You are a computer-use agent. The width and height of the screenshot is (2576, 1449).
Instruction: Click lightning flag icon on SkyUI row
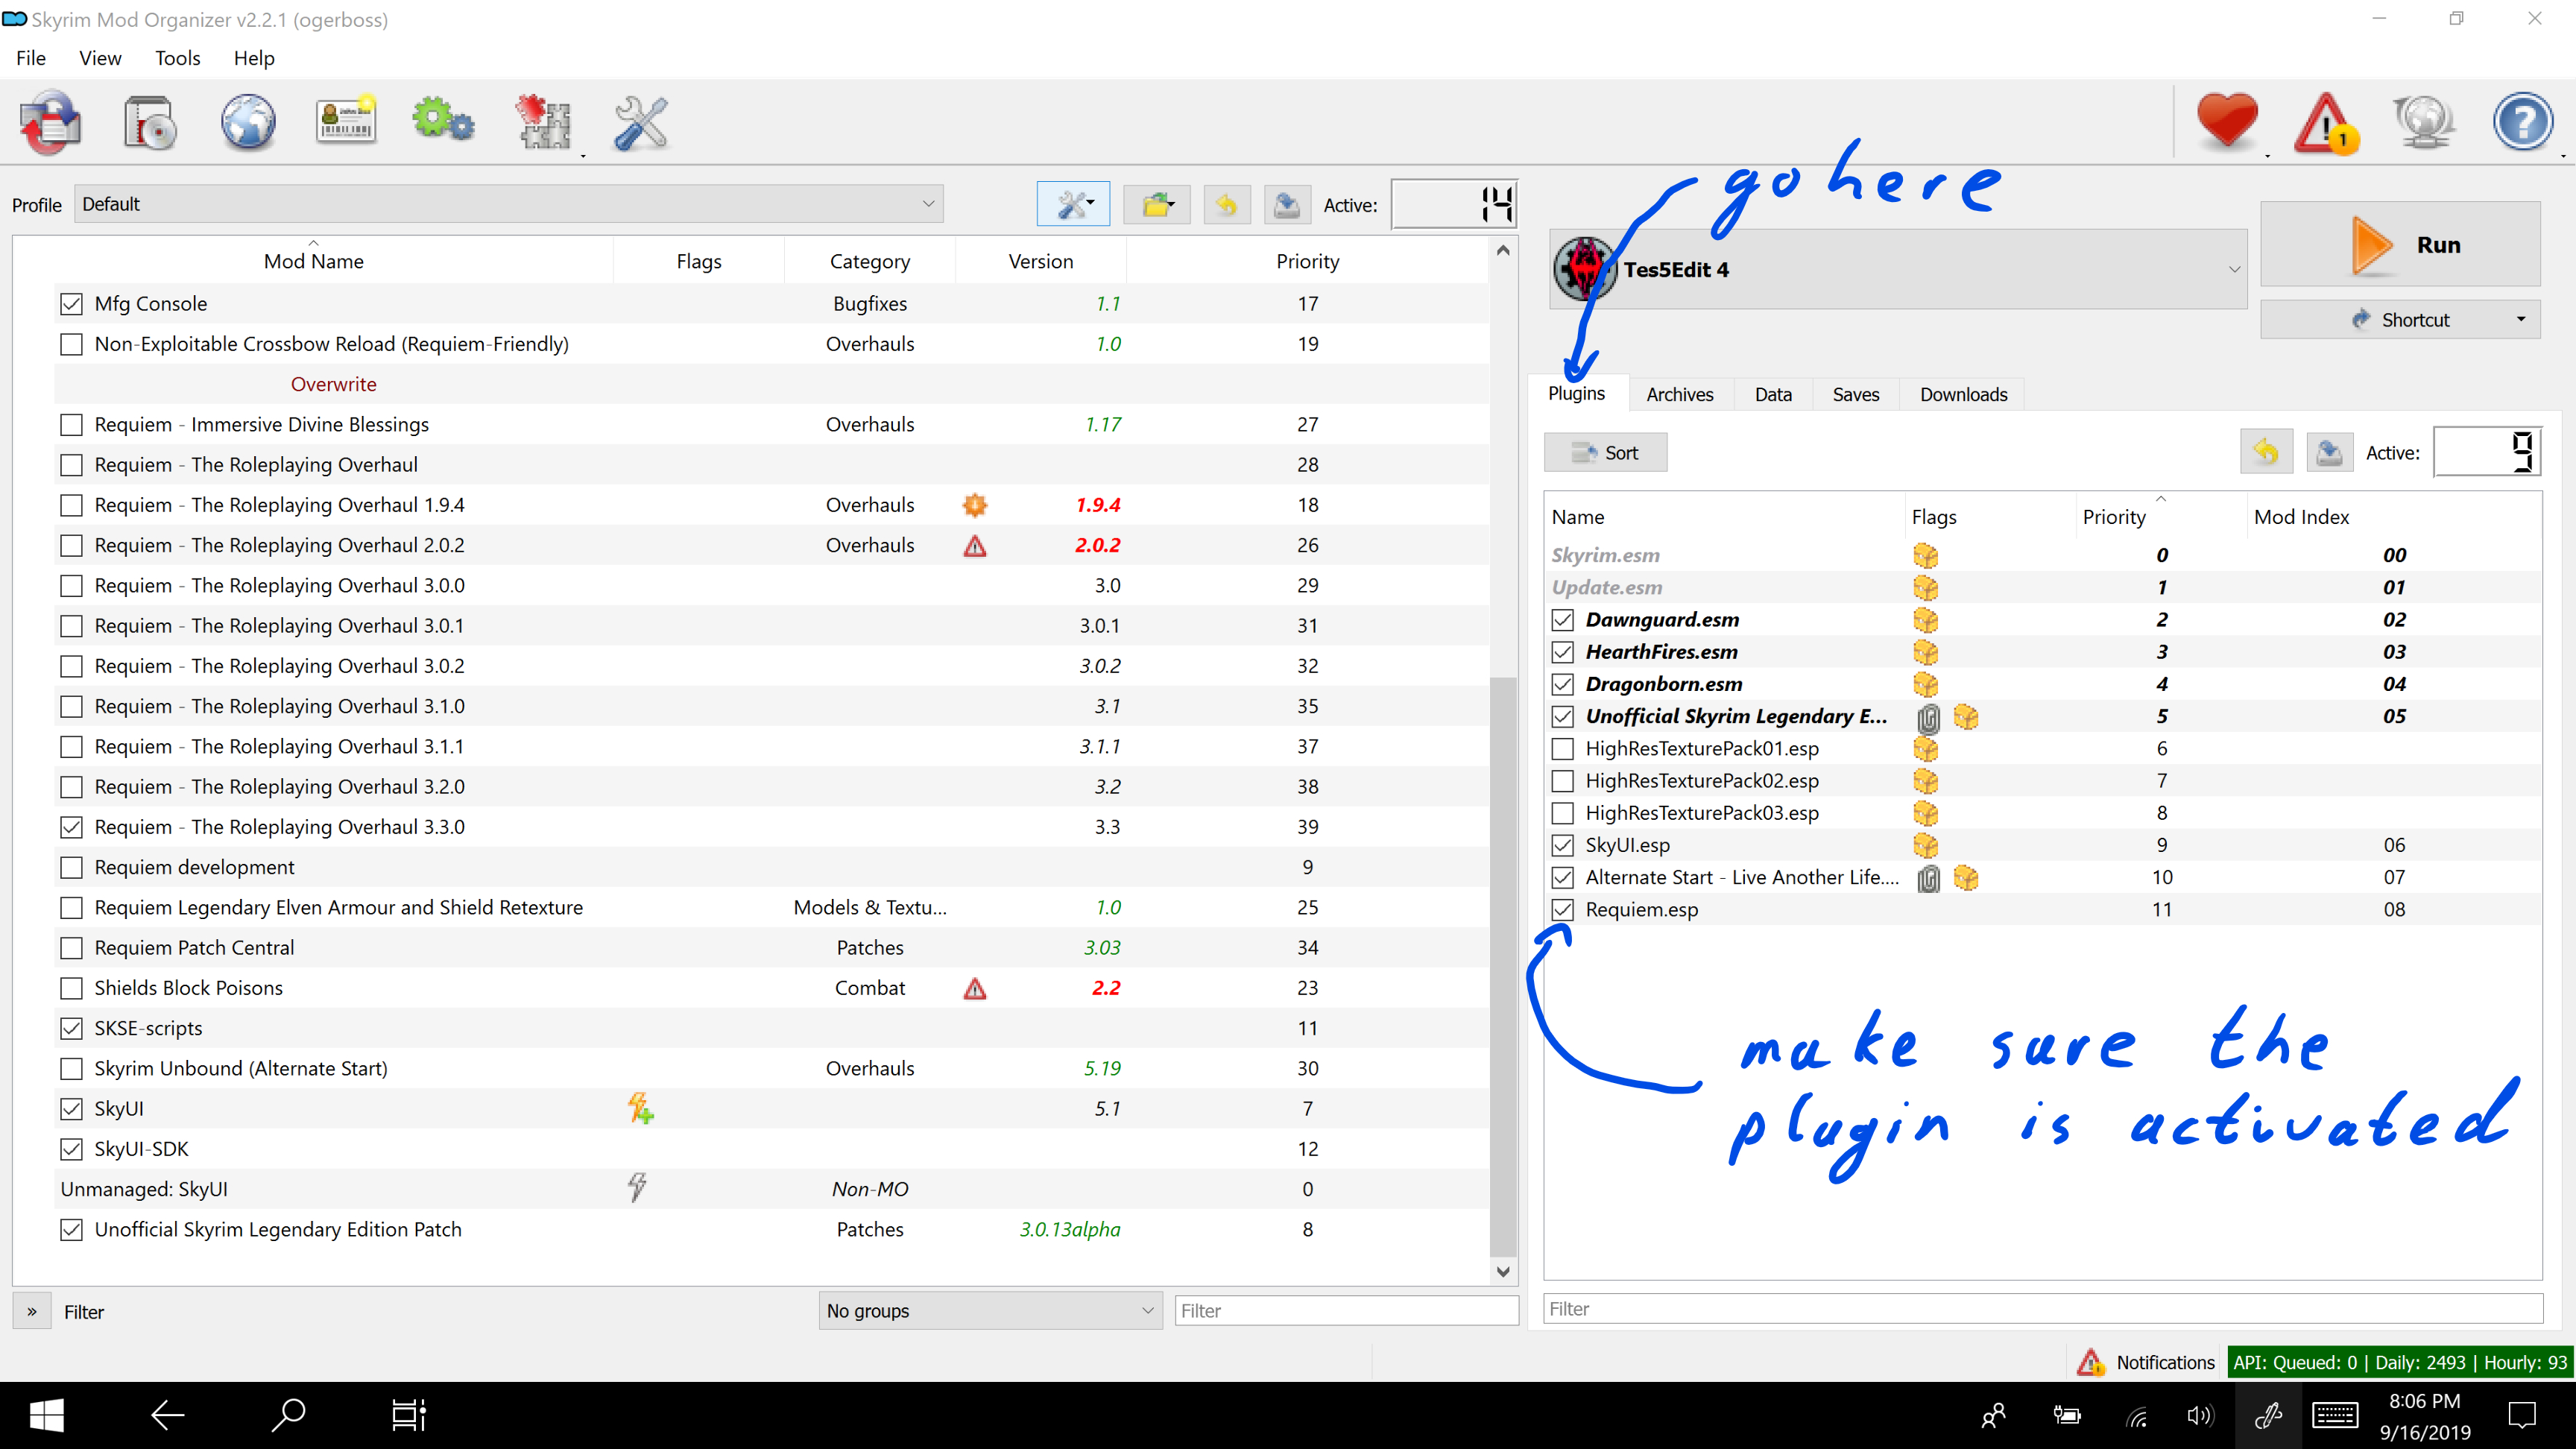point(640,1108)
